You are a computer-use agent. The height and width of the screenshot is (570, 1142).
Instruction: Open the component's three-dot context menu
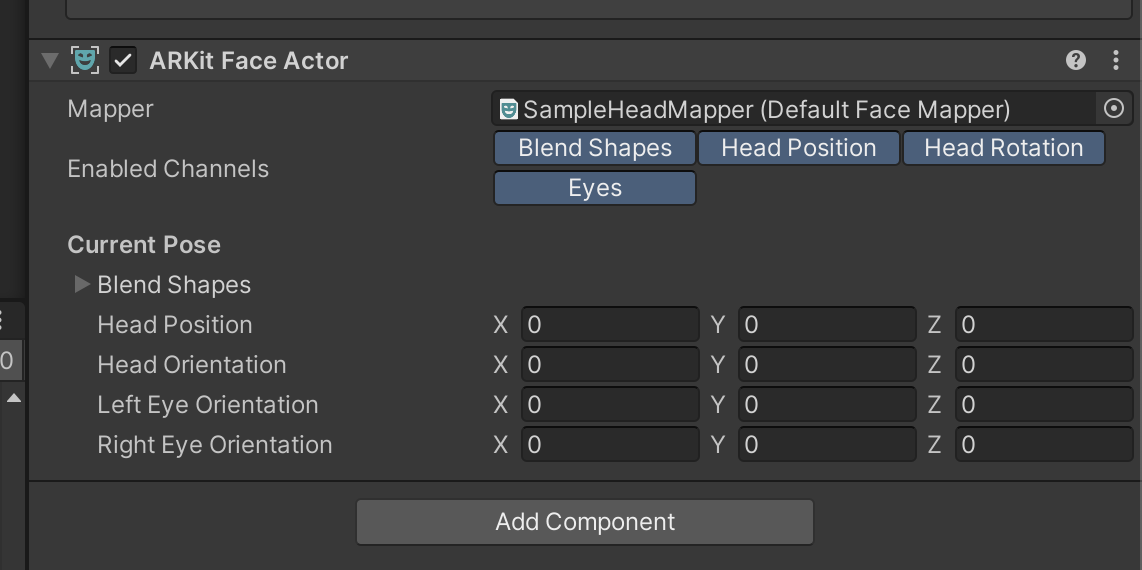pyautogui.click(x=1116, y=60)
